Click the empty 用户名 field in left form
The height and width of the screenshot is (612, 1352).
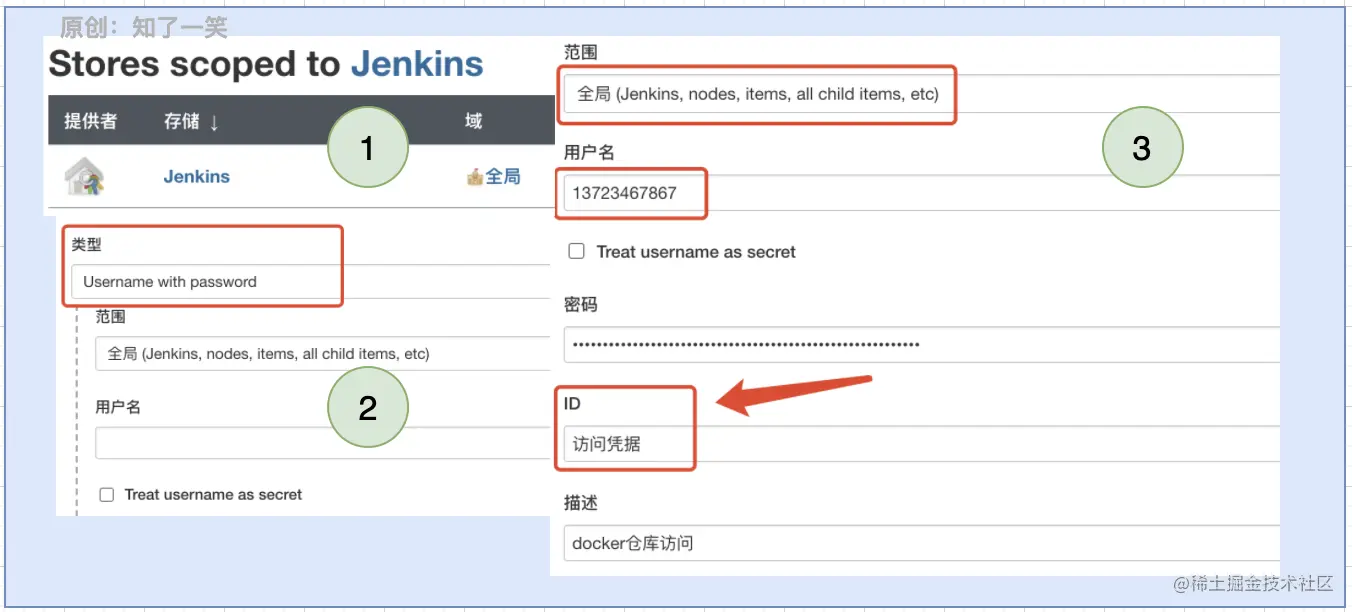point(322,443)
